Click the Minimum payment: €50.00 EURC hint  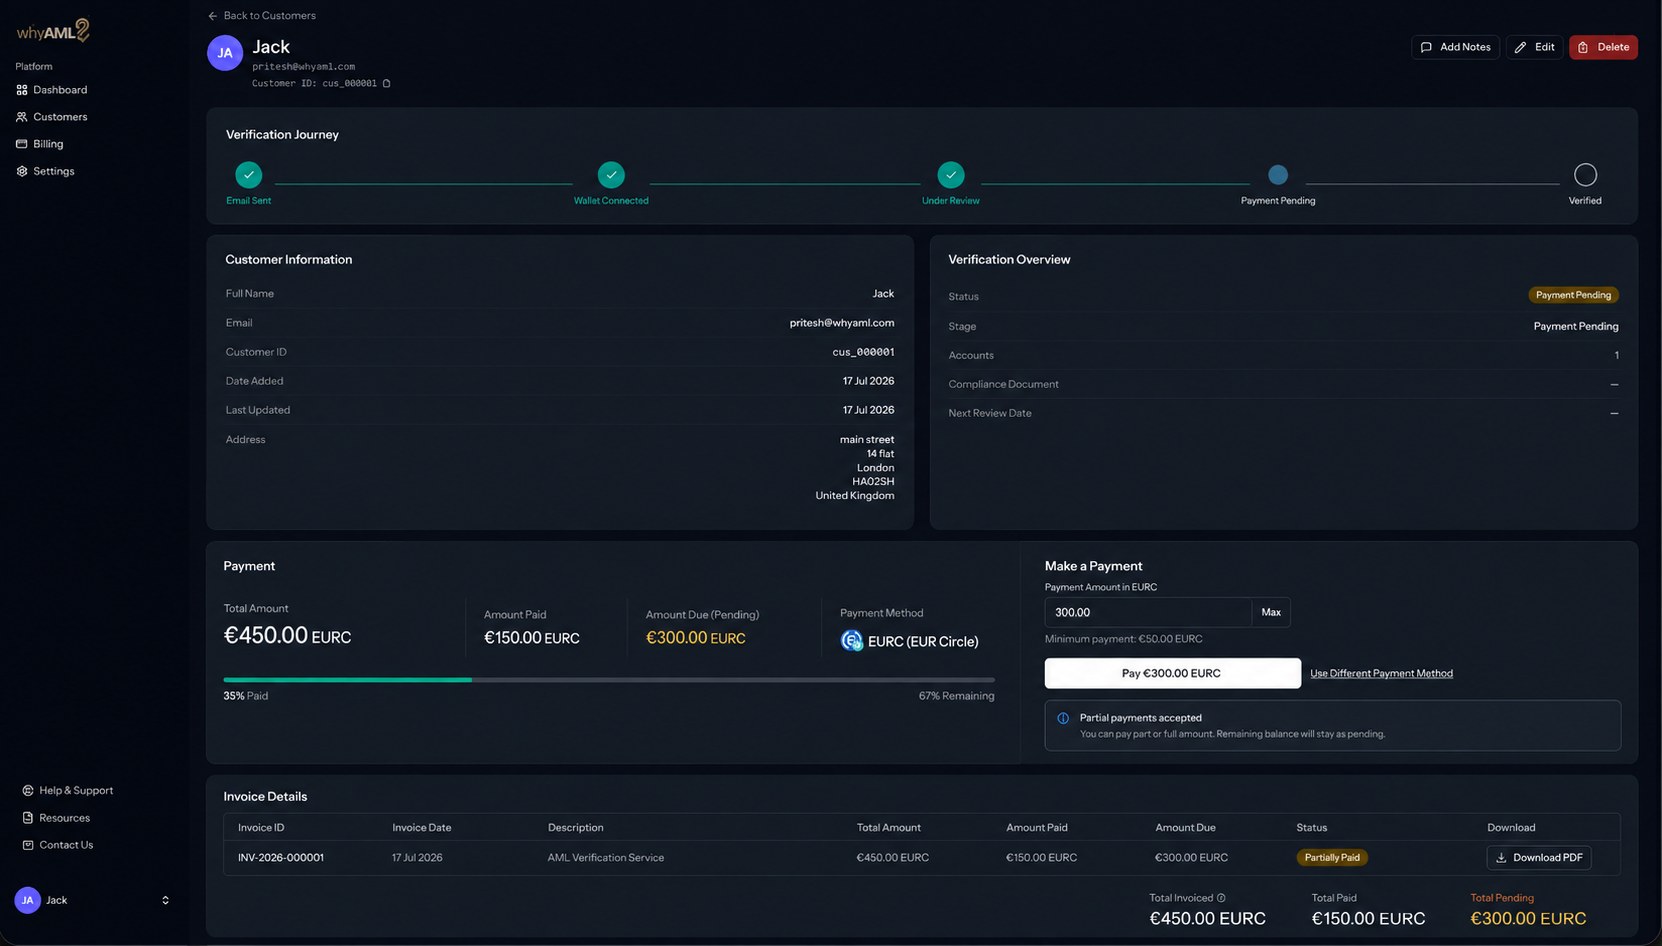click(1124, 639)
